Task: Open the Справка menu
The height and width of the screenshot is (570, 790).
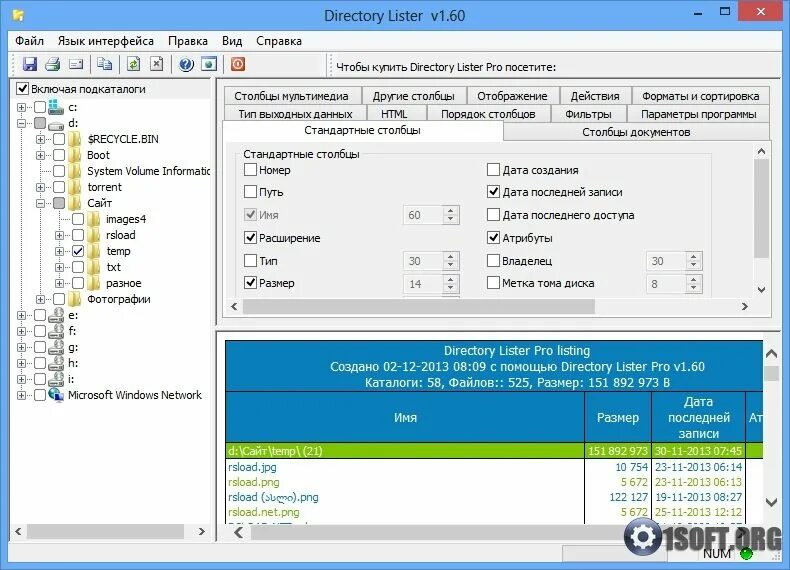Action: coord(279,41)
